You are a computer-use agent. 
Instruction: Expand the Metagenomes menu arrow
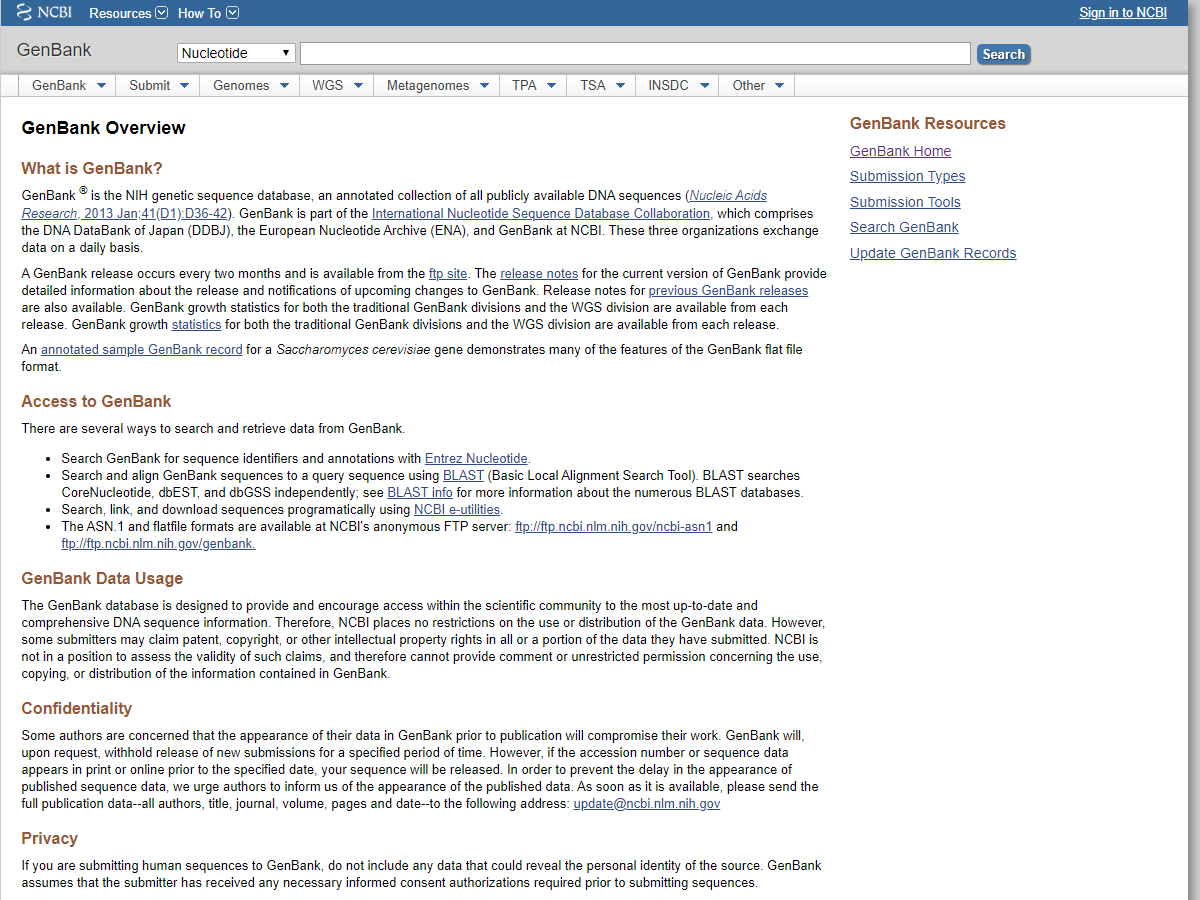[x=484, y=86]
